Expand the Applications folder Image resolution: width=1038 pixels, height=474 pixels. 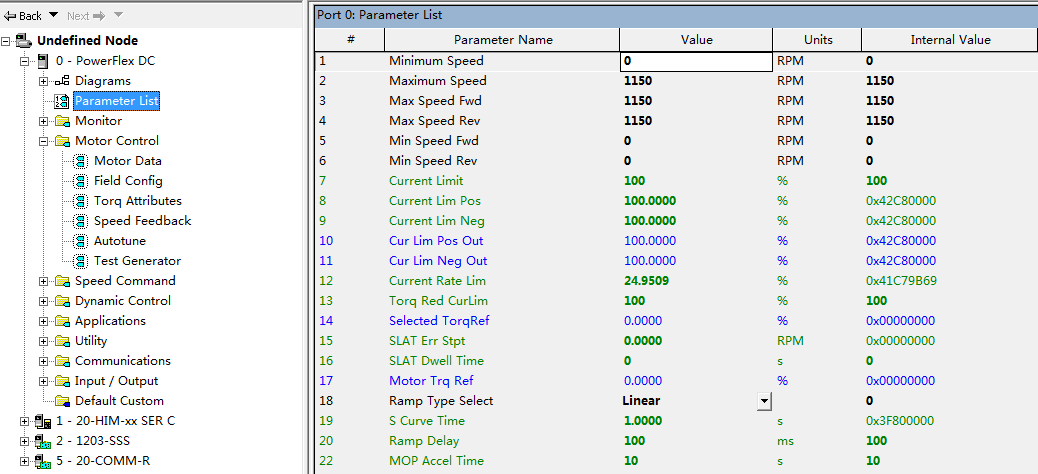[x=44, y=321]
